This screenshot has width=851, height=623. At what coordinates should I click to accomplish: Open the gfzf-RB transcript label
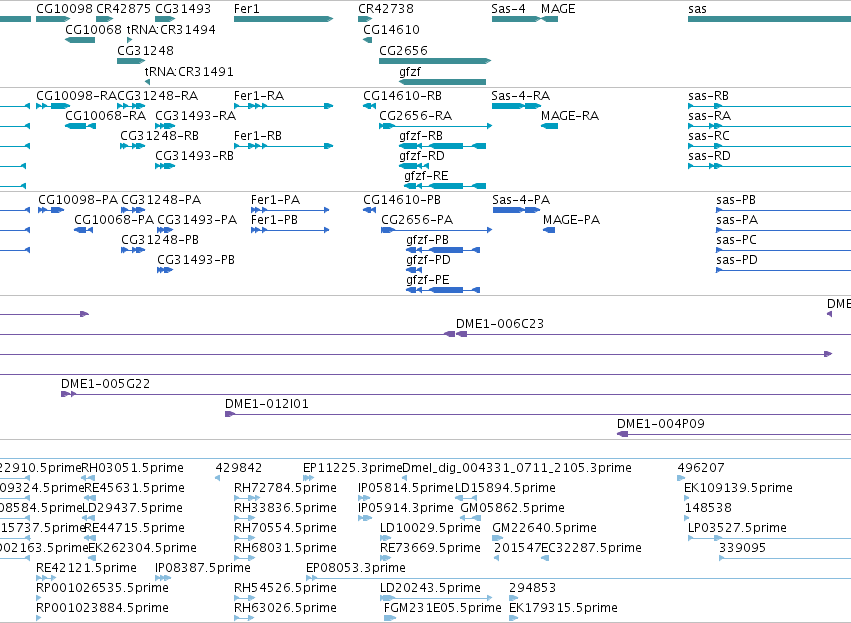(x=421, y=136)
